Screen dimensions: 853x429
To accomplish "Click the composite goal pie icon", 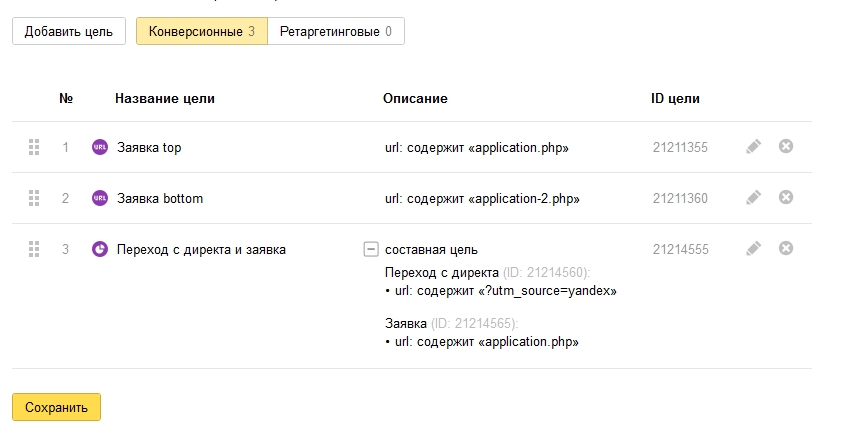I will pyautogui.click(x=100, y=249).
